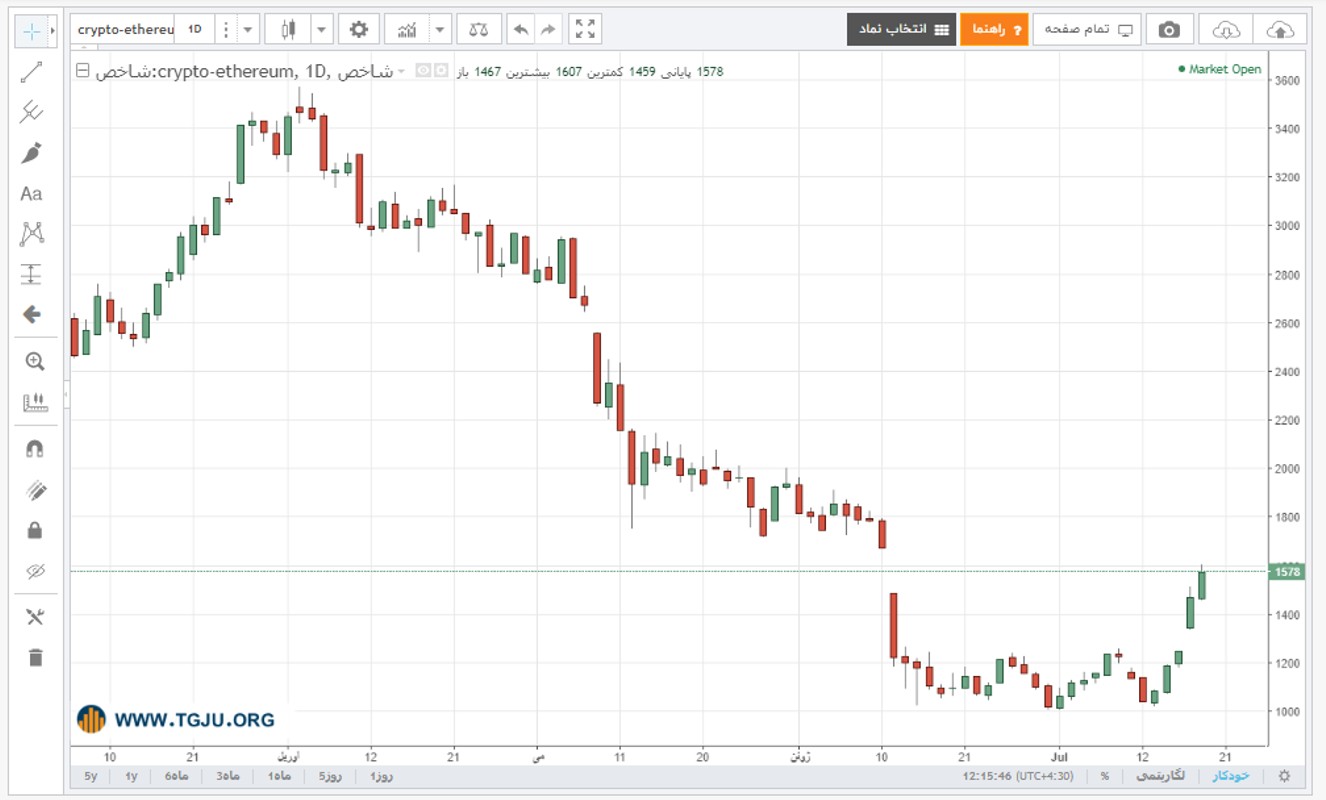This screenshot has height=800, width=1326.
Task: Open chart properties gear icon
Action: click(358, 29)
